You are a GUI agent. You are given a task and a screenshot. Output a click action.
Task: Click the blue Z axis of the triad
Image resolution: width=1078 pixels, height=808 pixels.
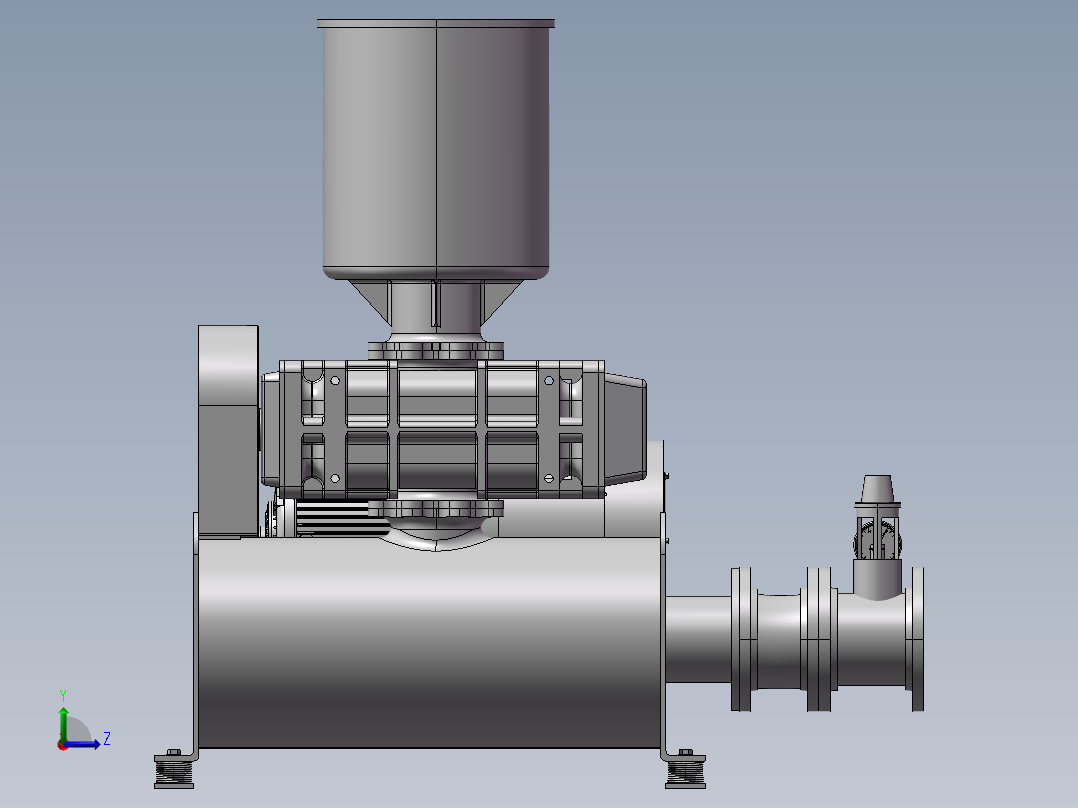(82, 744)
